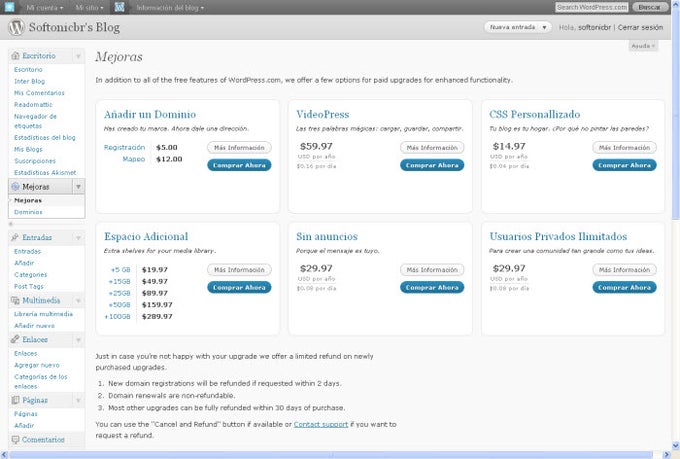The height and width of the screenshot is (459, 680).
Task: Open the Espacio Adicional heading link
Action: [146, 236]
